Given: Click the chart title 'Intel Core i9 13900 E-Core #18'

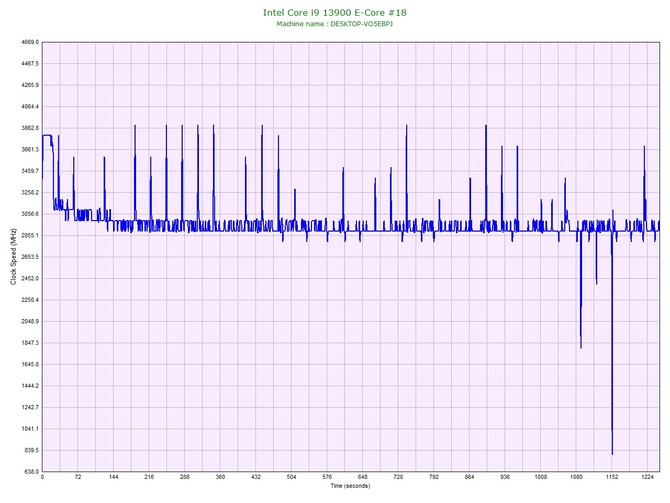Looking at the screenshot, I should (335, 13).
